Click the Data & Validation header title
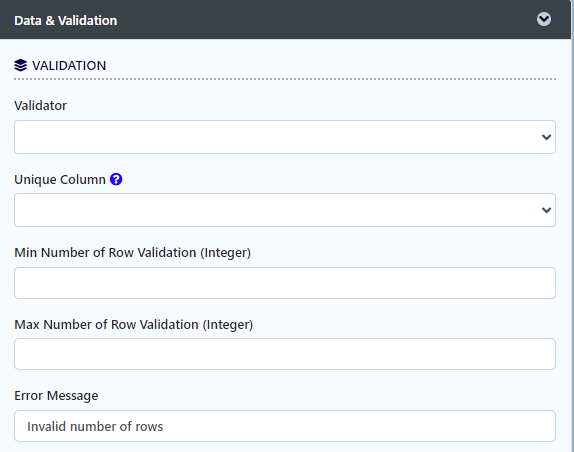 click(66, 20)
